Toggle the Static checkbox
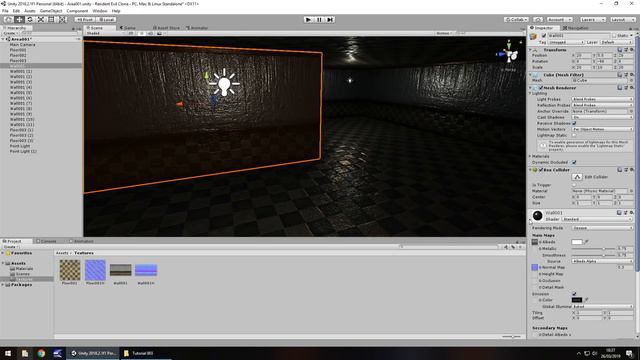Image resolution: width=640 pixels, height=360 pixels. tap(614, 36)
